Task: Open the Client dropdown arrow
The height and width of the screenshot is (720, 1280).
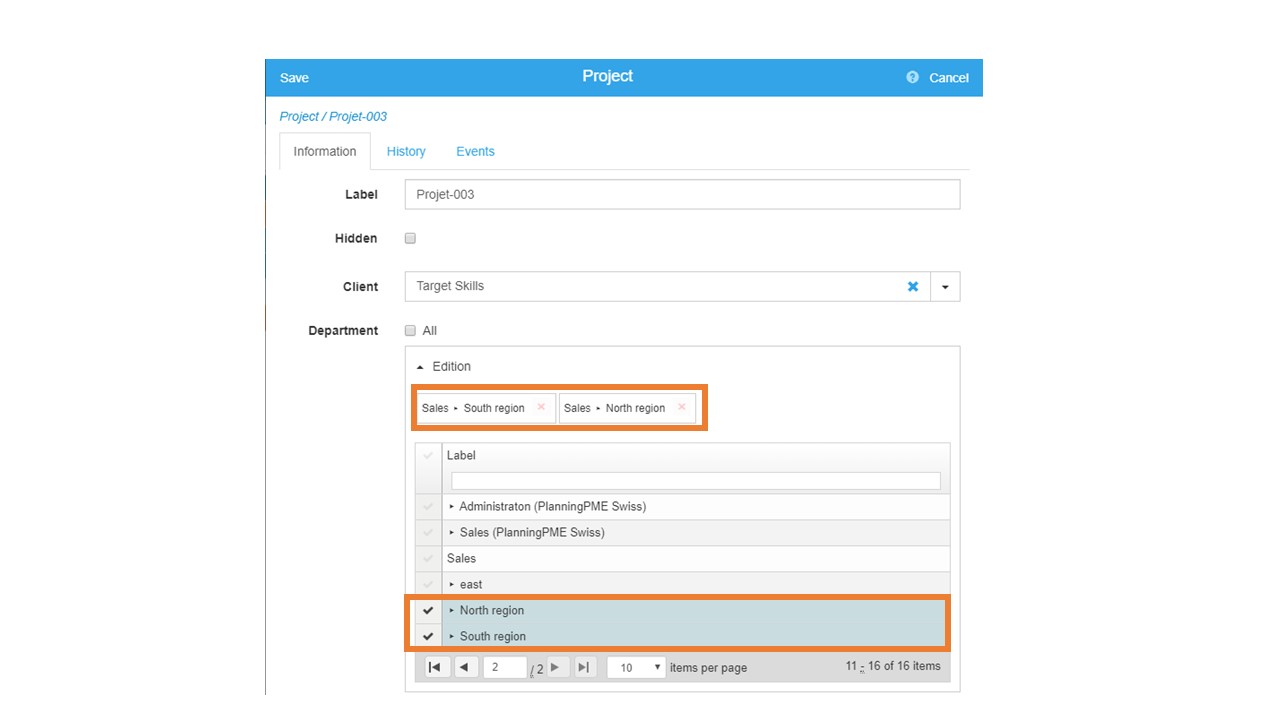Action: 945,287
